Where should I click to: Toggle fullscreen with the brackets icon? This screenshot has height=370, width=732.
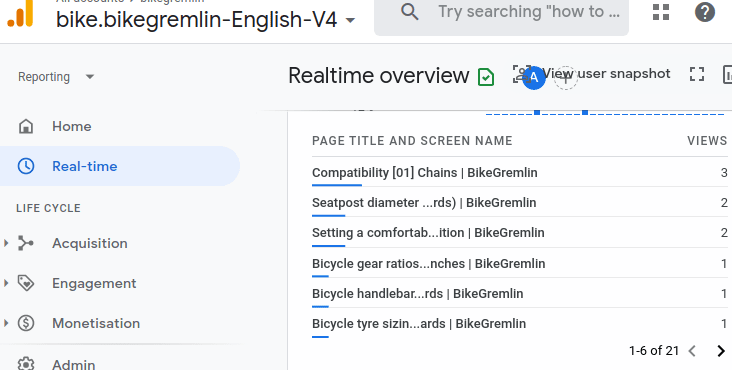tap(697, 74)
